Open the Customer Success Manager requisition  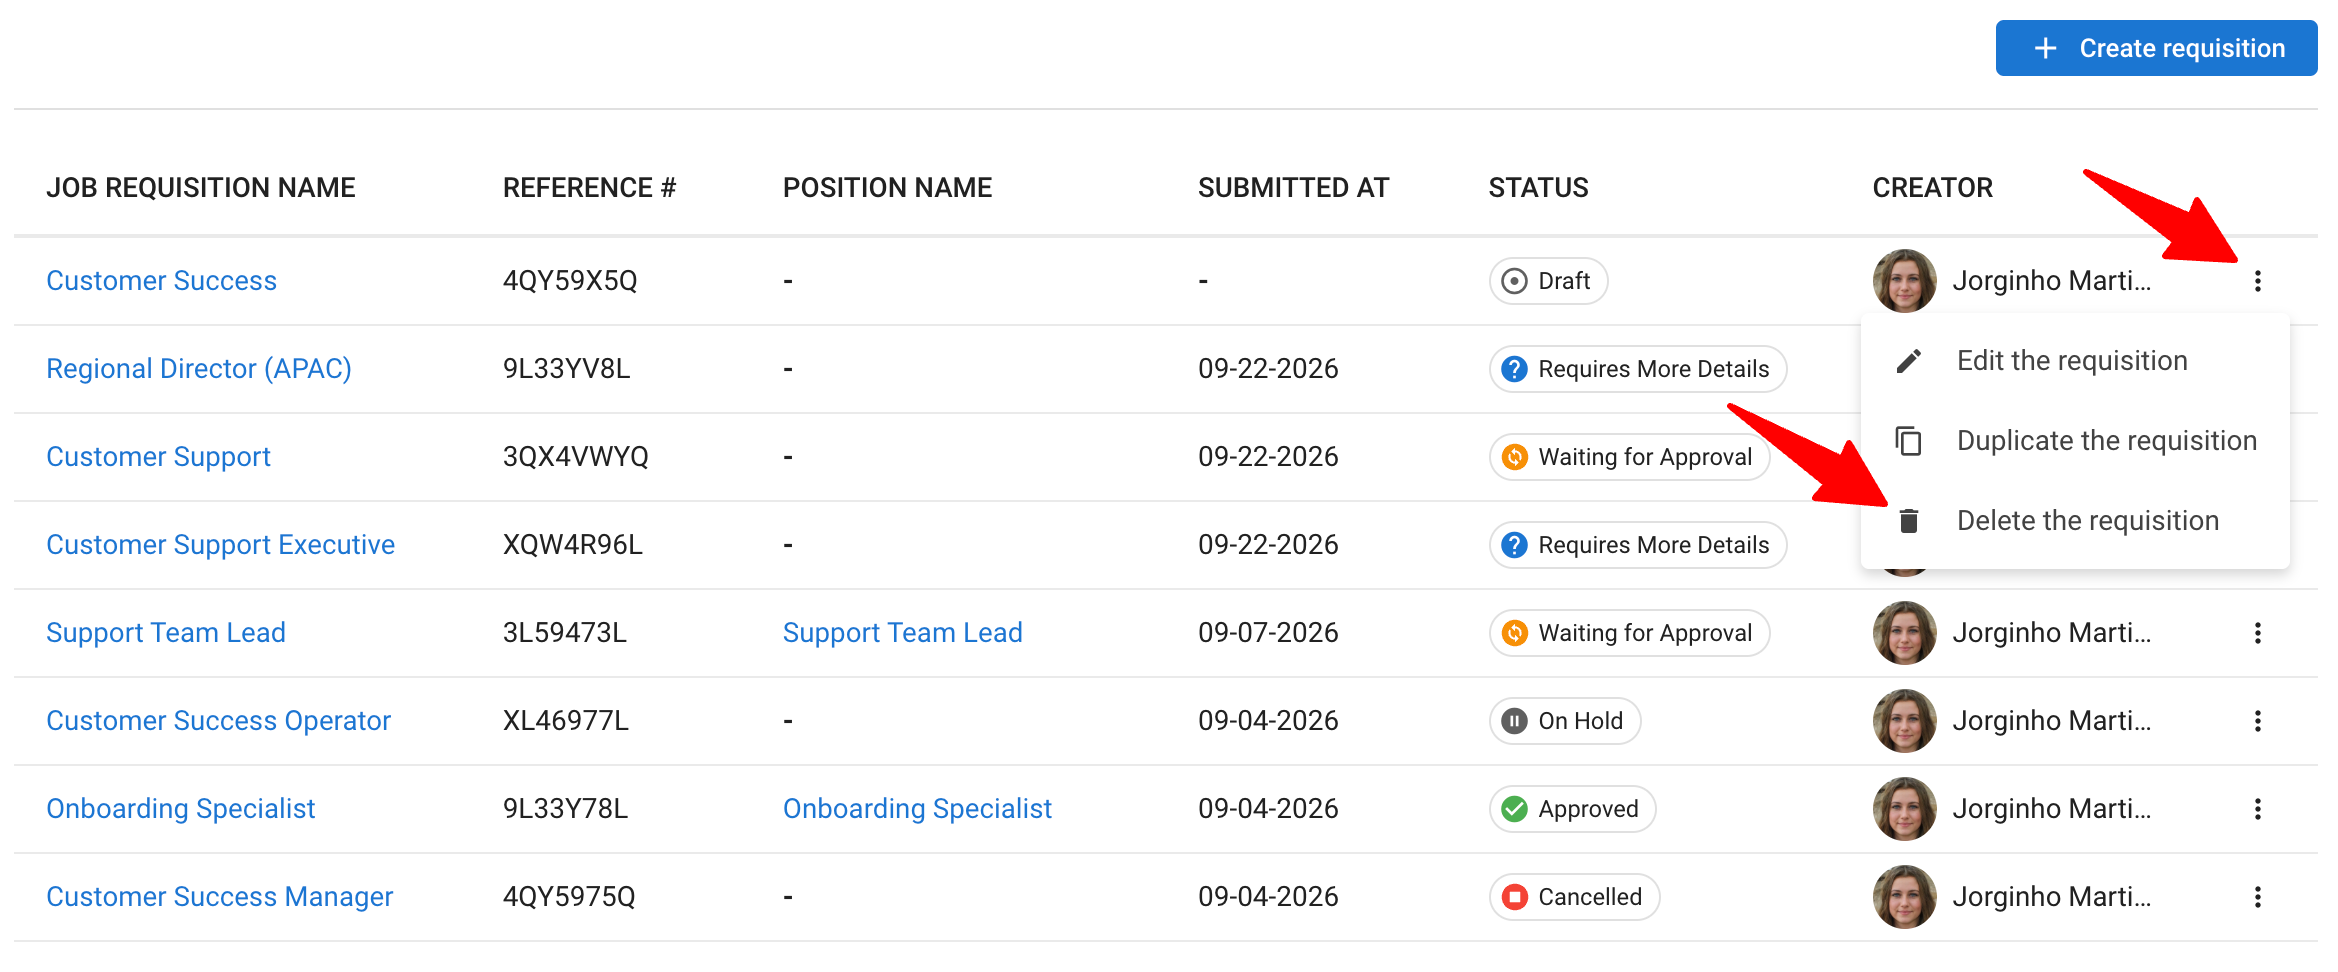click(x=219, y=897)
